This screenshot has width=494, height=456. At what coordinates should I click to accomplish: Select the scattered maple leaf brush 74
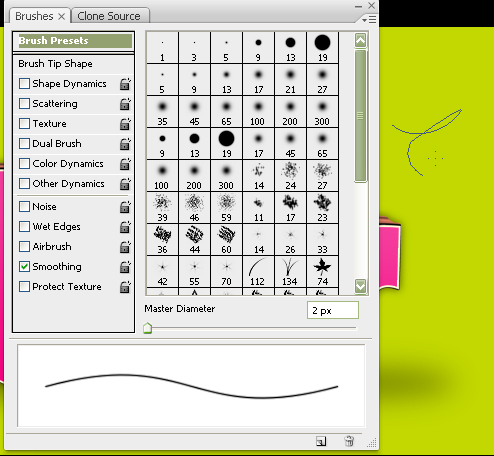click(322, 272)
